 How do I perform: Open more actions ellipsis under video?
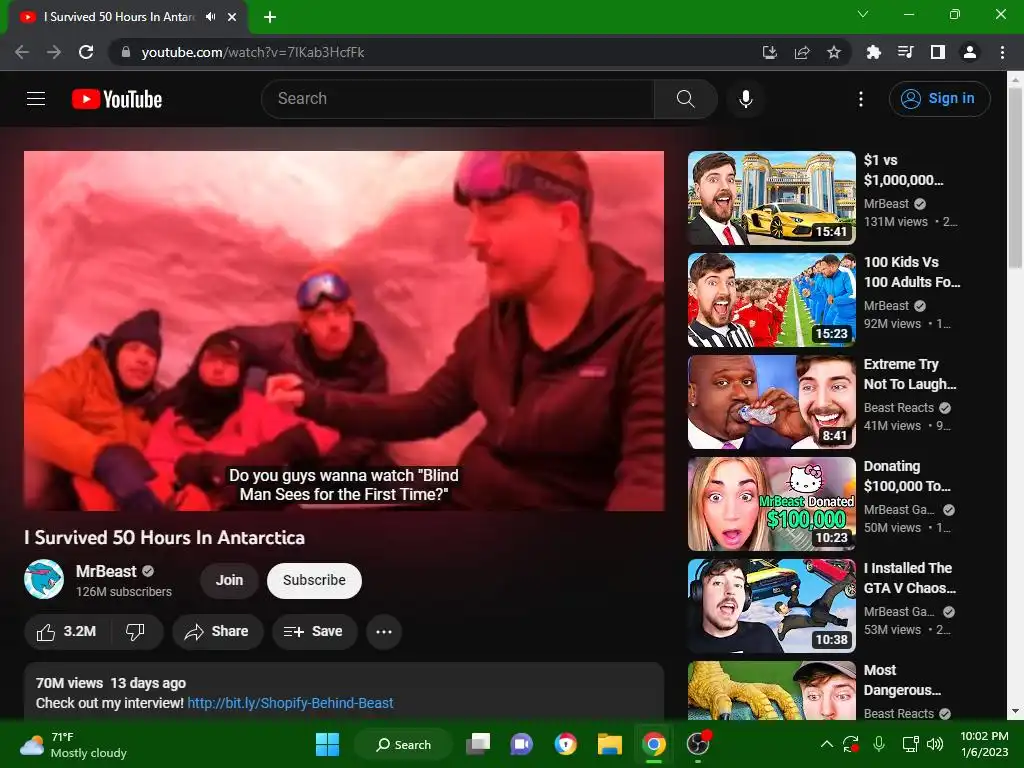(x=384, y=632)
